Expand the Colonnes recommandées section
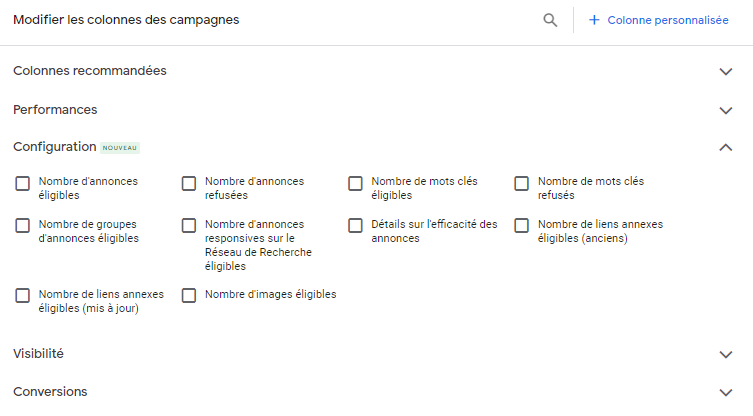The width and height of the screenshot is (753, 416). (x=726, y=71)
